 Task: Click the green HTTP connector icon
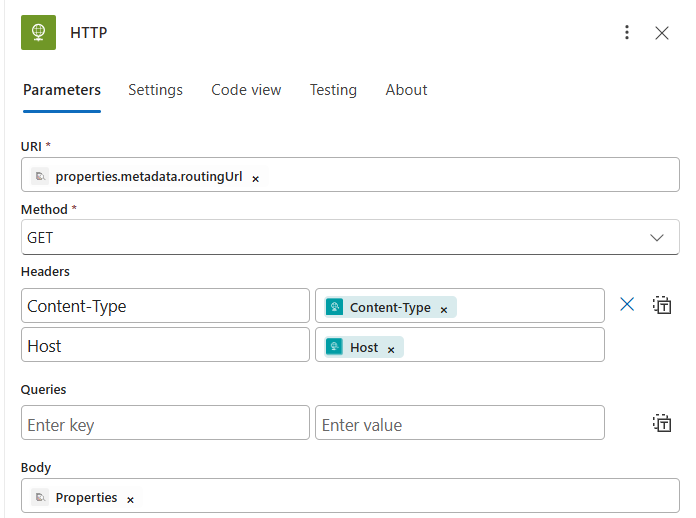coord(38,33)
